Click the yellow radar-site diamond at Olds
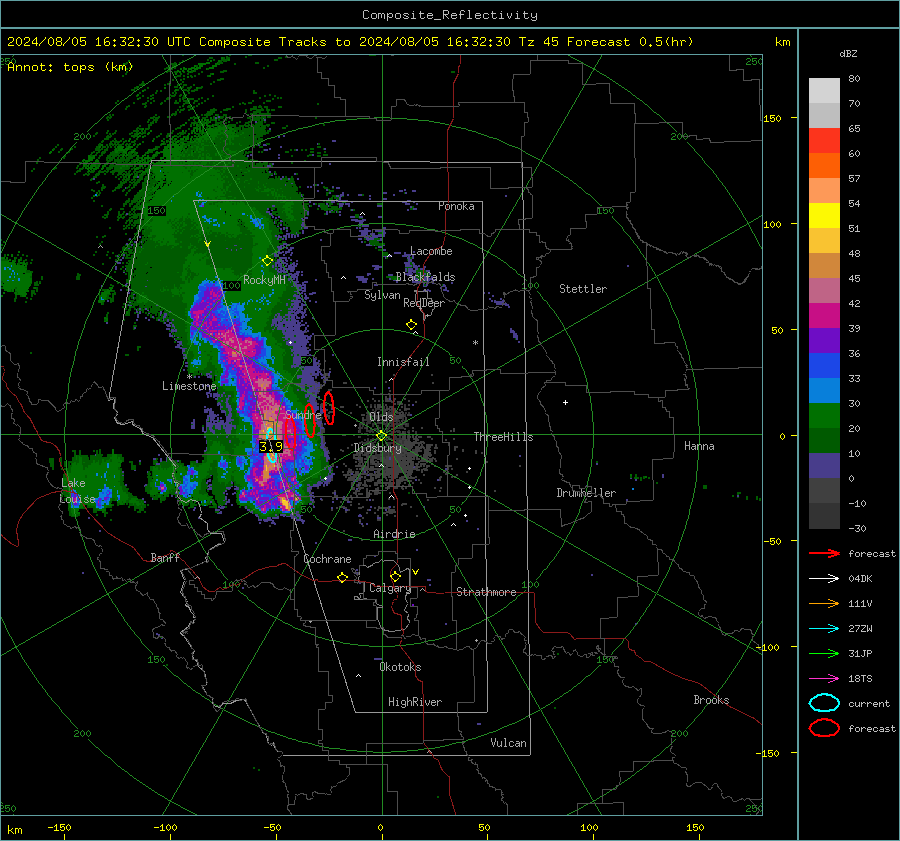Image resolution: width=900 pixels, height=841 pixels. 381,436
